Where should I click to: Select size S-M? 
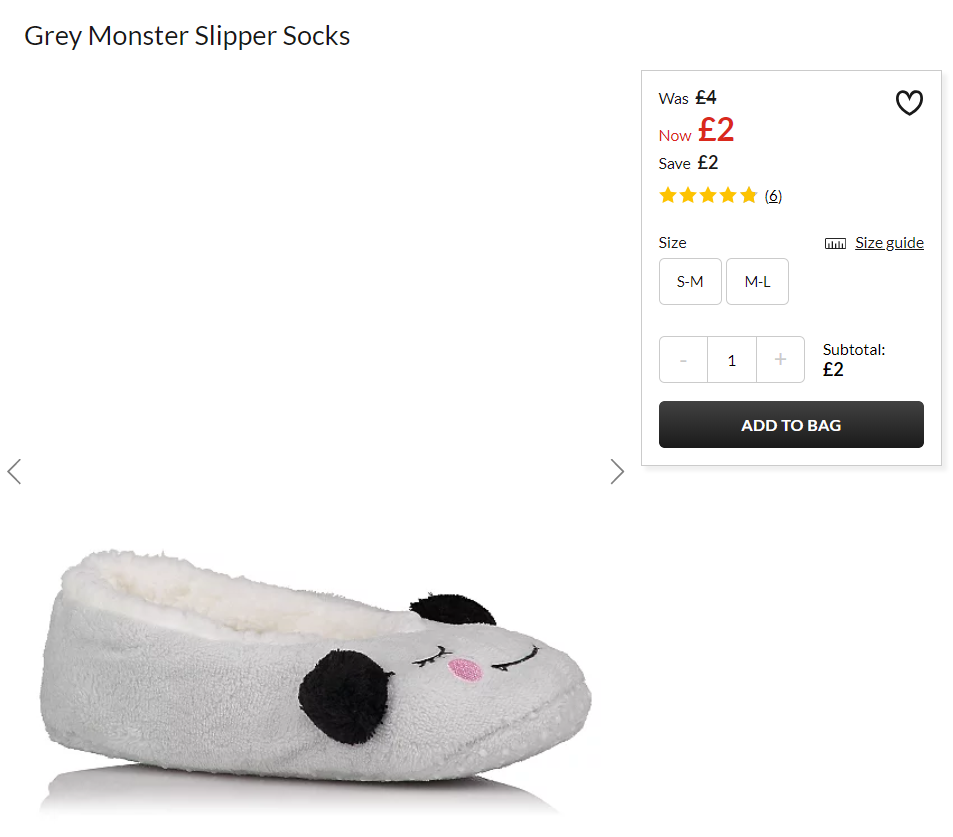(690, 281)
